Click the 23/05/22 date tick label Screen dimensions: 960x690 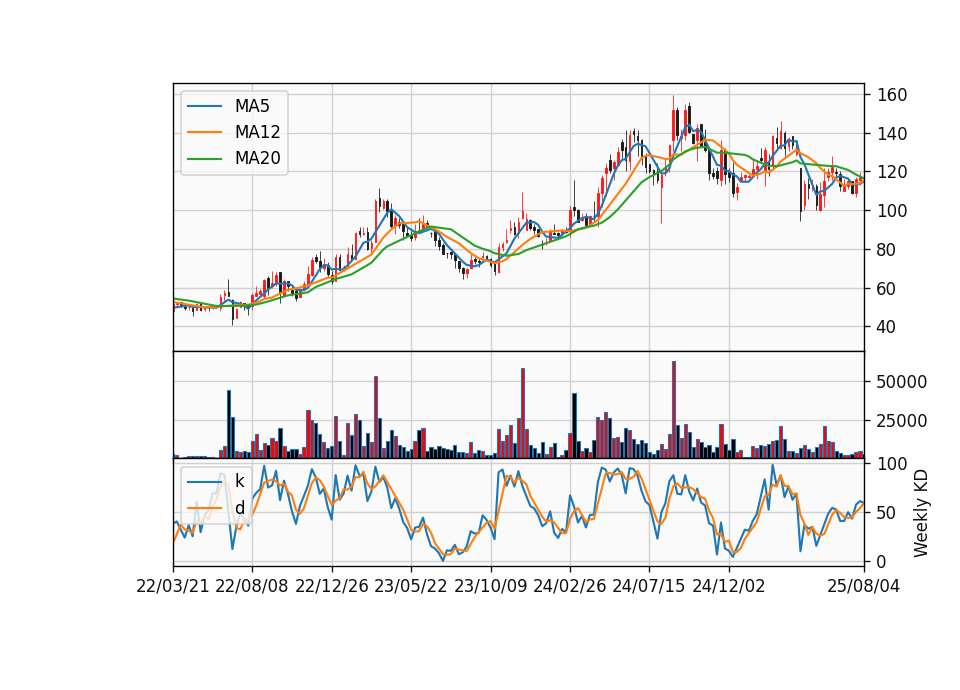tap(411, 586)
